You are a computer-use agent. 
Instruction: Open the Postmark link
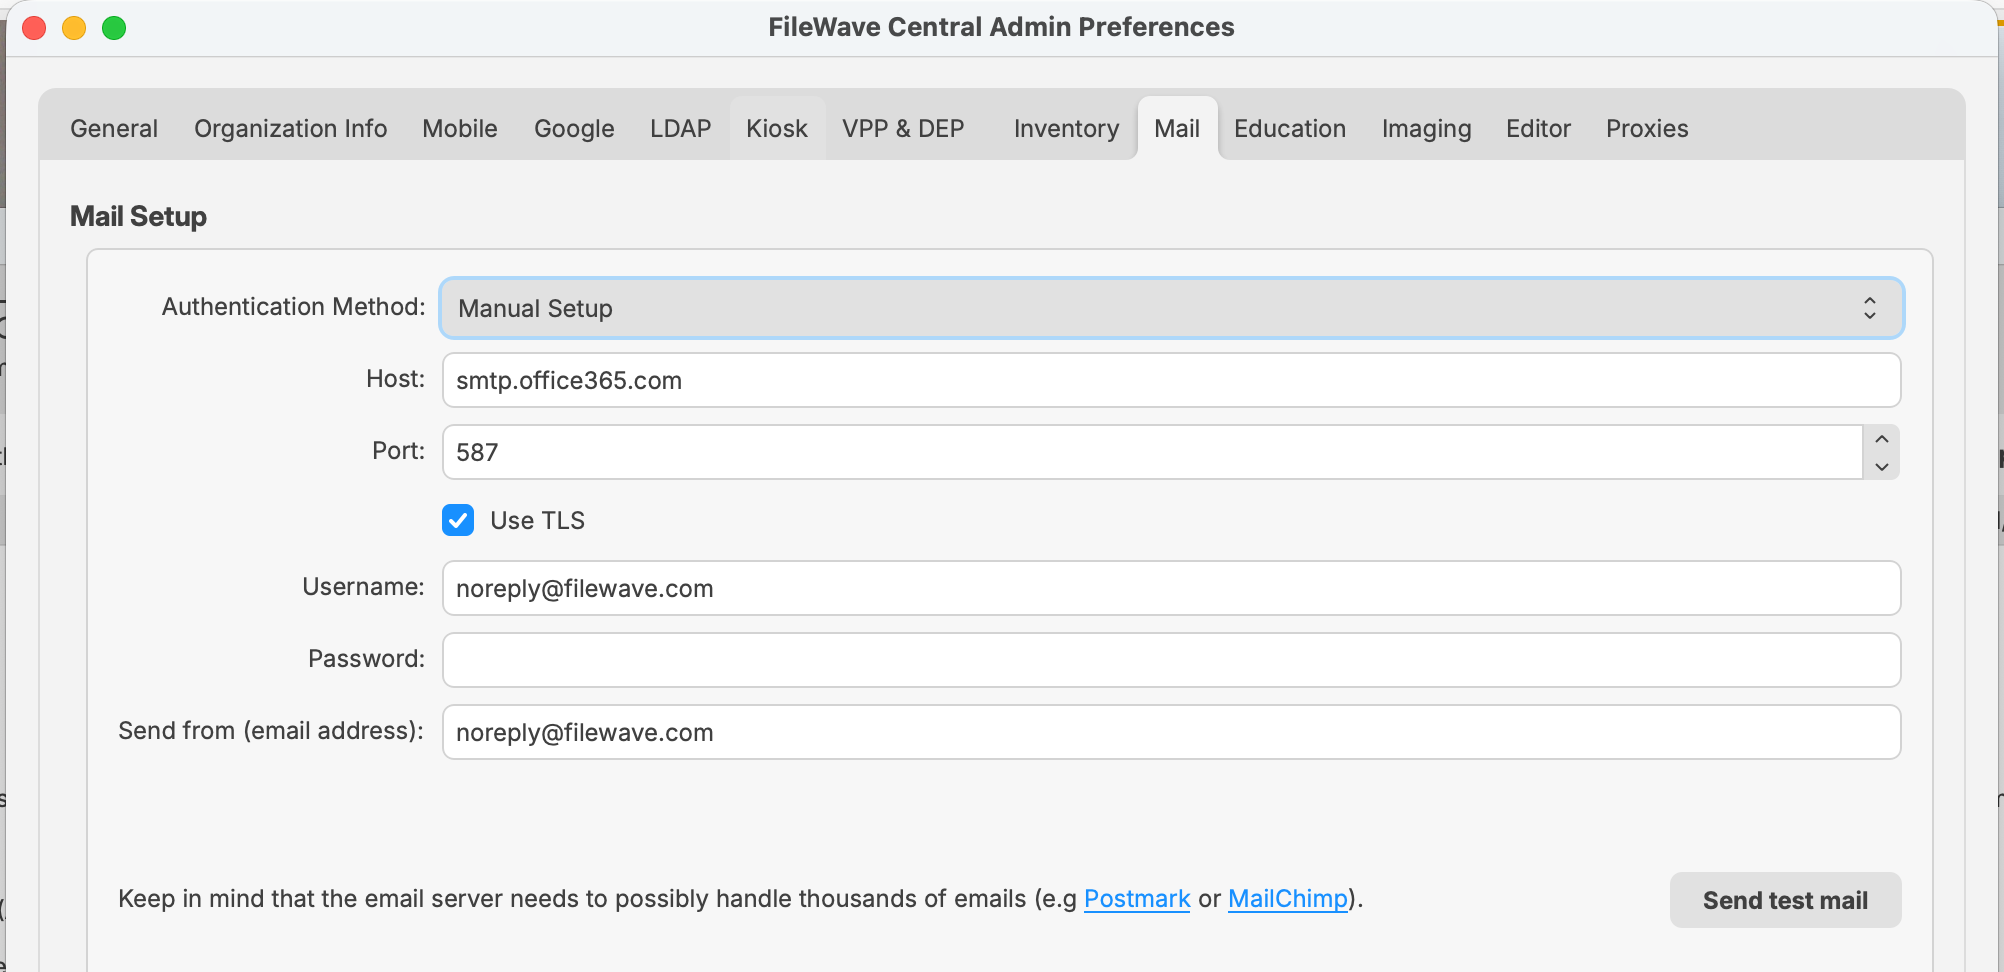click(1137, 899)
